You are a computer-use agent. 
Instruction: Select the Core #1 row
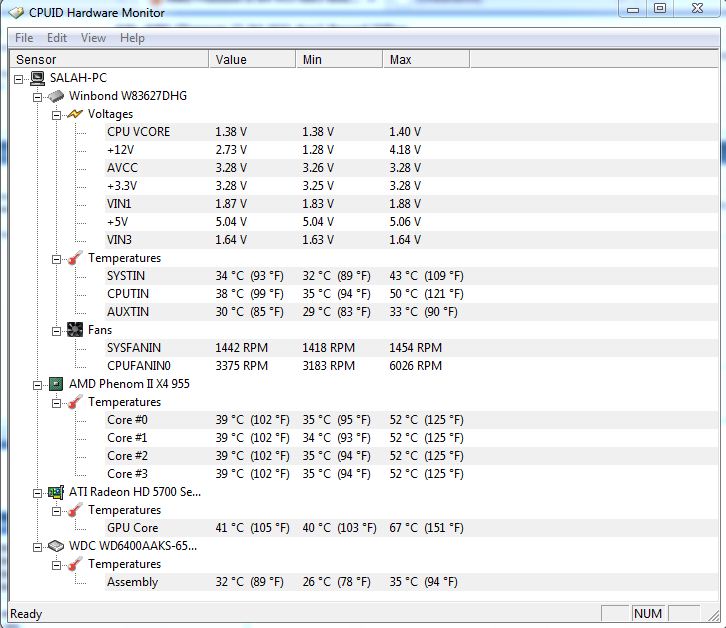(x=411, y=438)
